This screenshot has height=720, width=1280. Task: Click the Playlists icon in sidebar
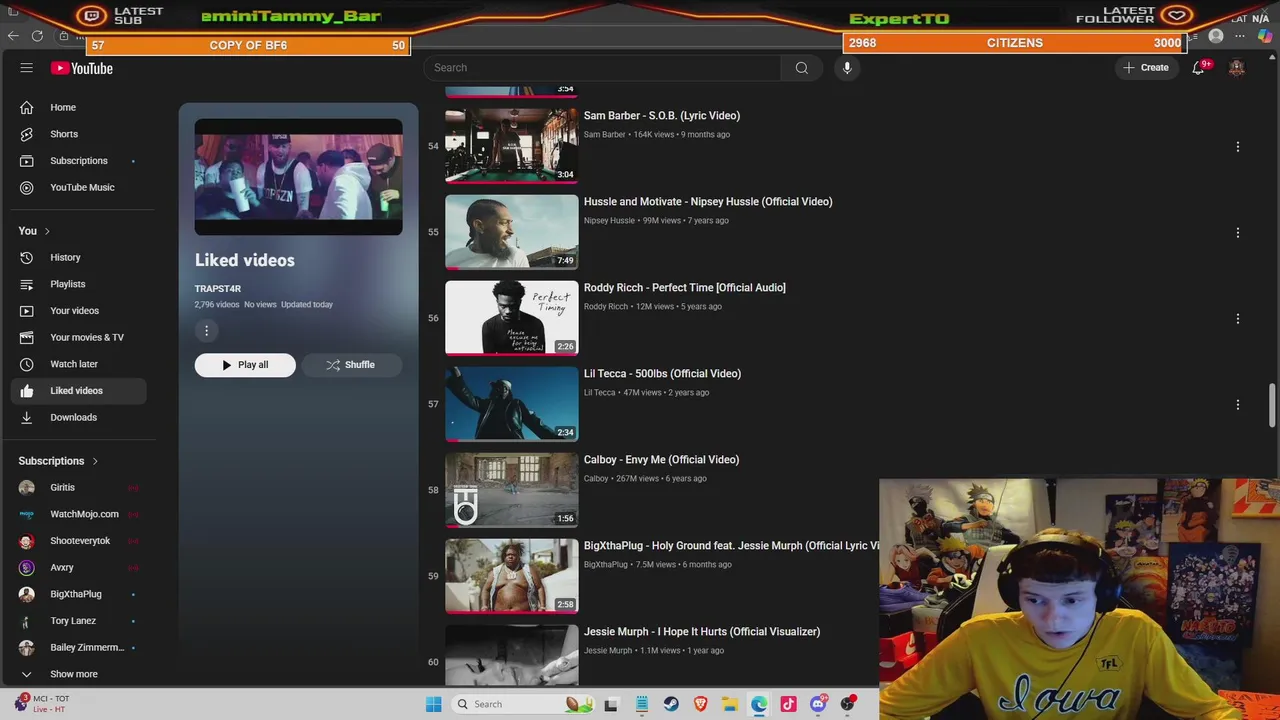(x=27, y=284)
